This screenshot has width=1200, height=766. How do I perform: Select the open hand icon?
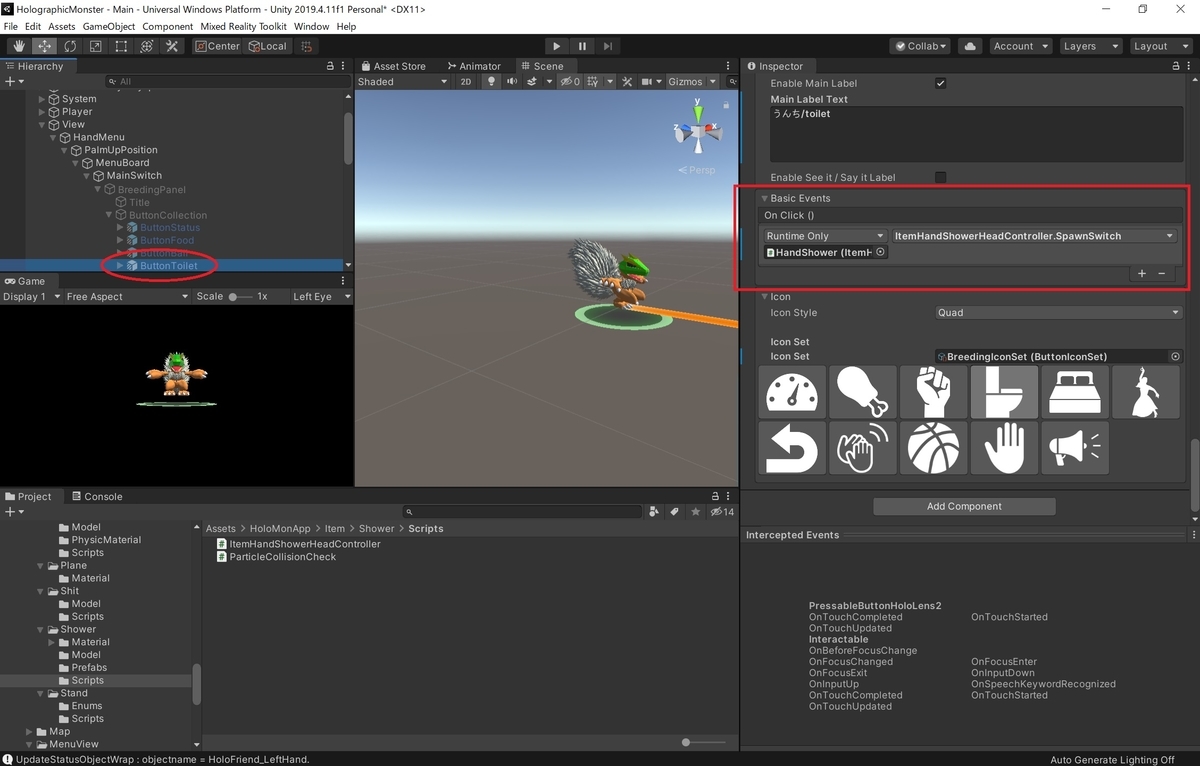click(x=1004, y=447)
